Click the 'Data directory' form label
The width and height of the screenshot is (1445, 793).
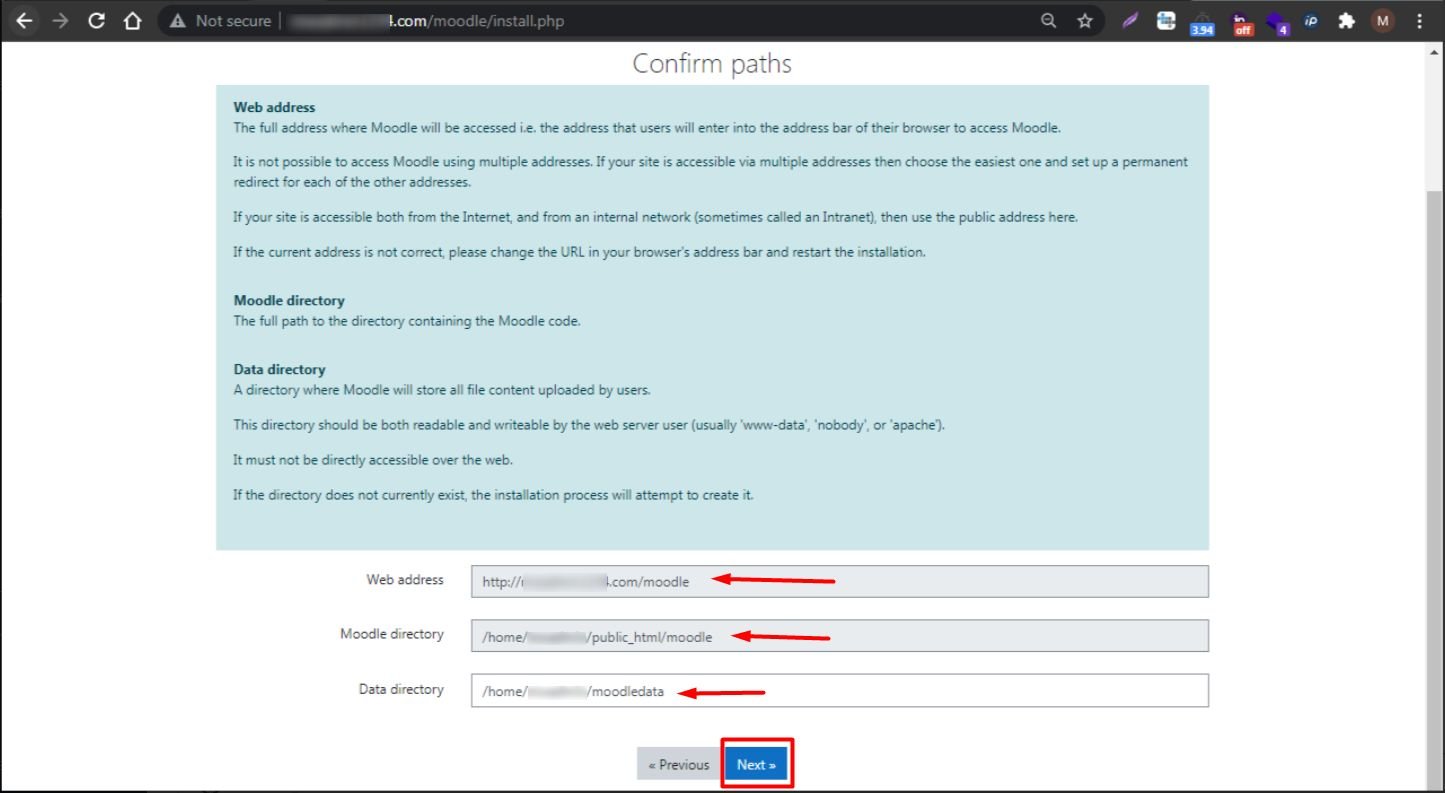coord(401,689)
